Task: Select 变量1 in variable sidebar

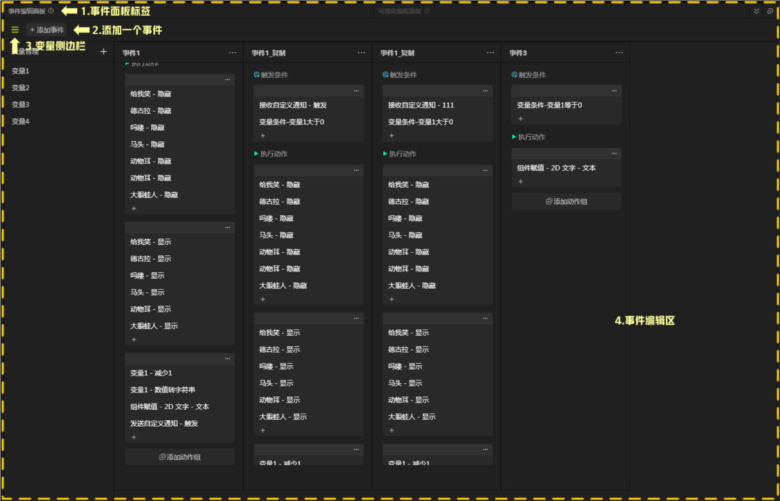Action: (x=20, y=71)
